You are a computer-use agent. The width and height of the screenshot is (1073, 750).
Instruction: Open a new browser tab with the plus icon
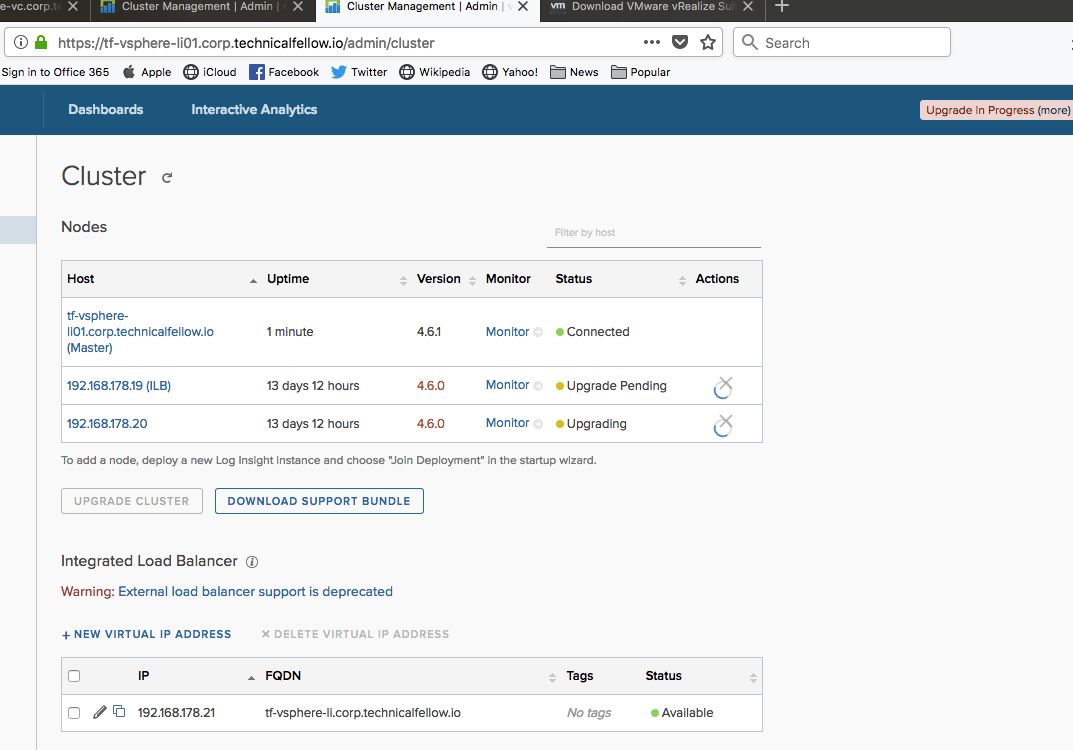pyautogui.click(x=781, y=6)
